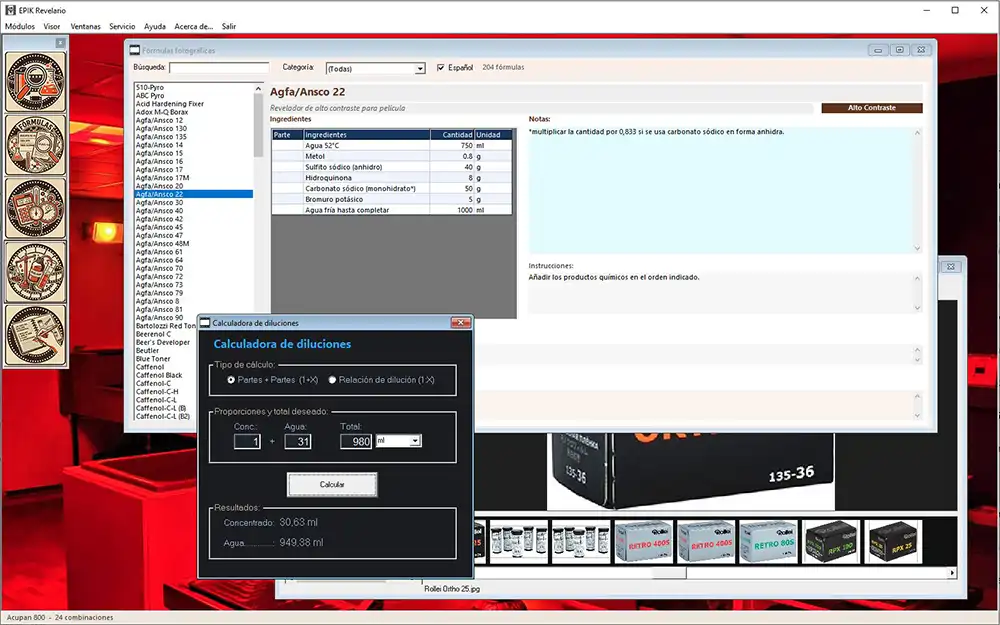Select Caffenol Black formula
Image resolution: width=1000 pixels, height=625 pixels.
(159, 376)
